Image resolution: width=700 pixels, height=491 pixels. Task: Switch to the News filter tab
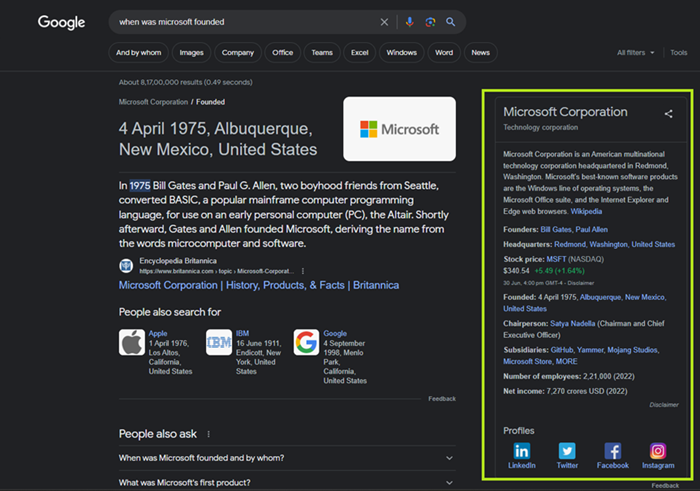481,52
